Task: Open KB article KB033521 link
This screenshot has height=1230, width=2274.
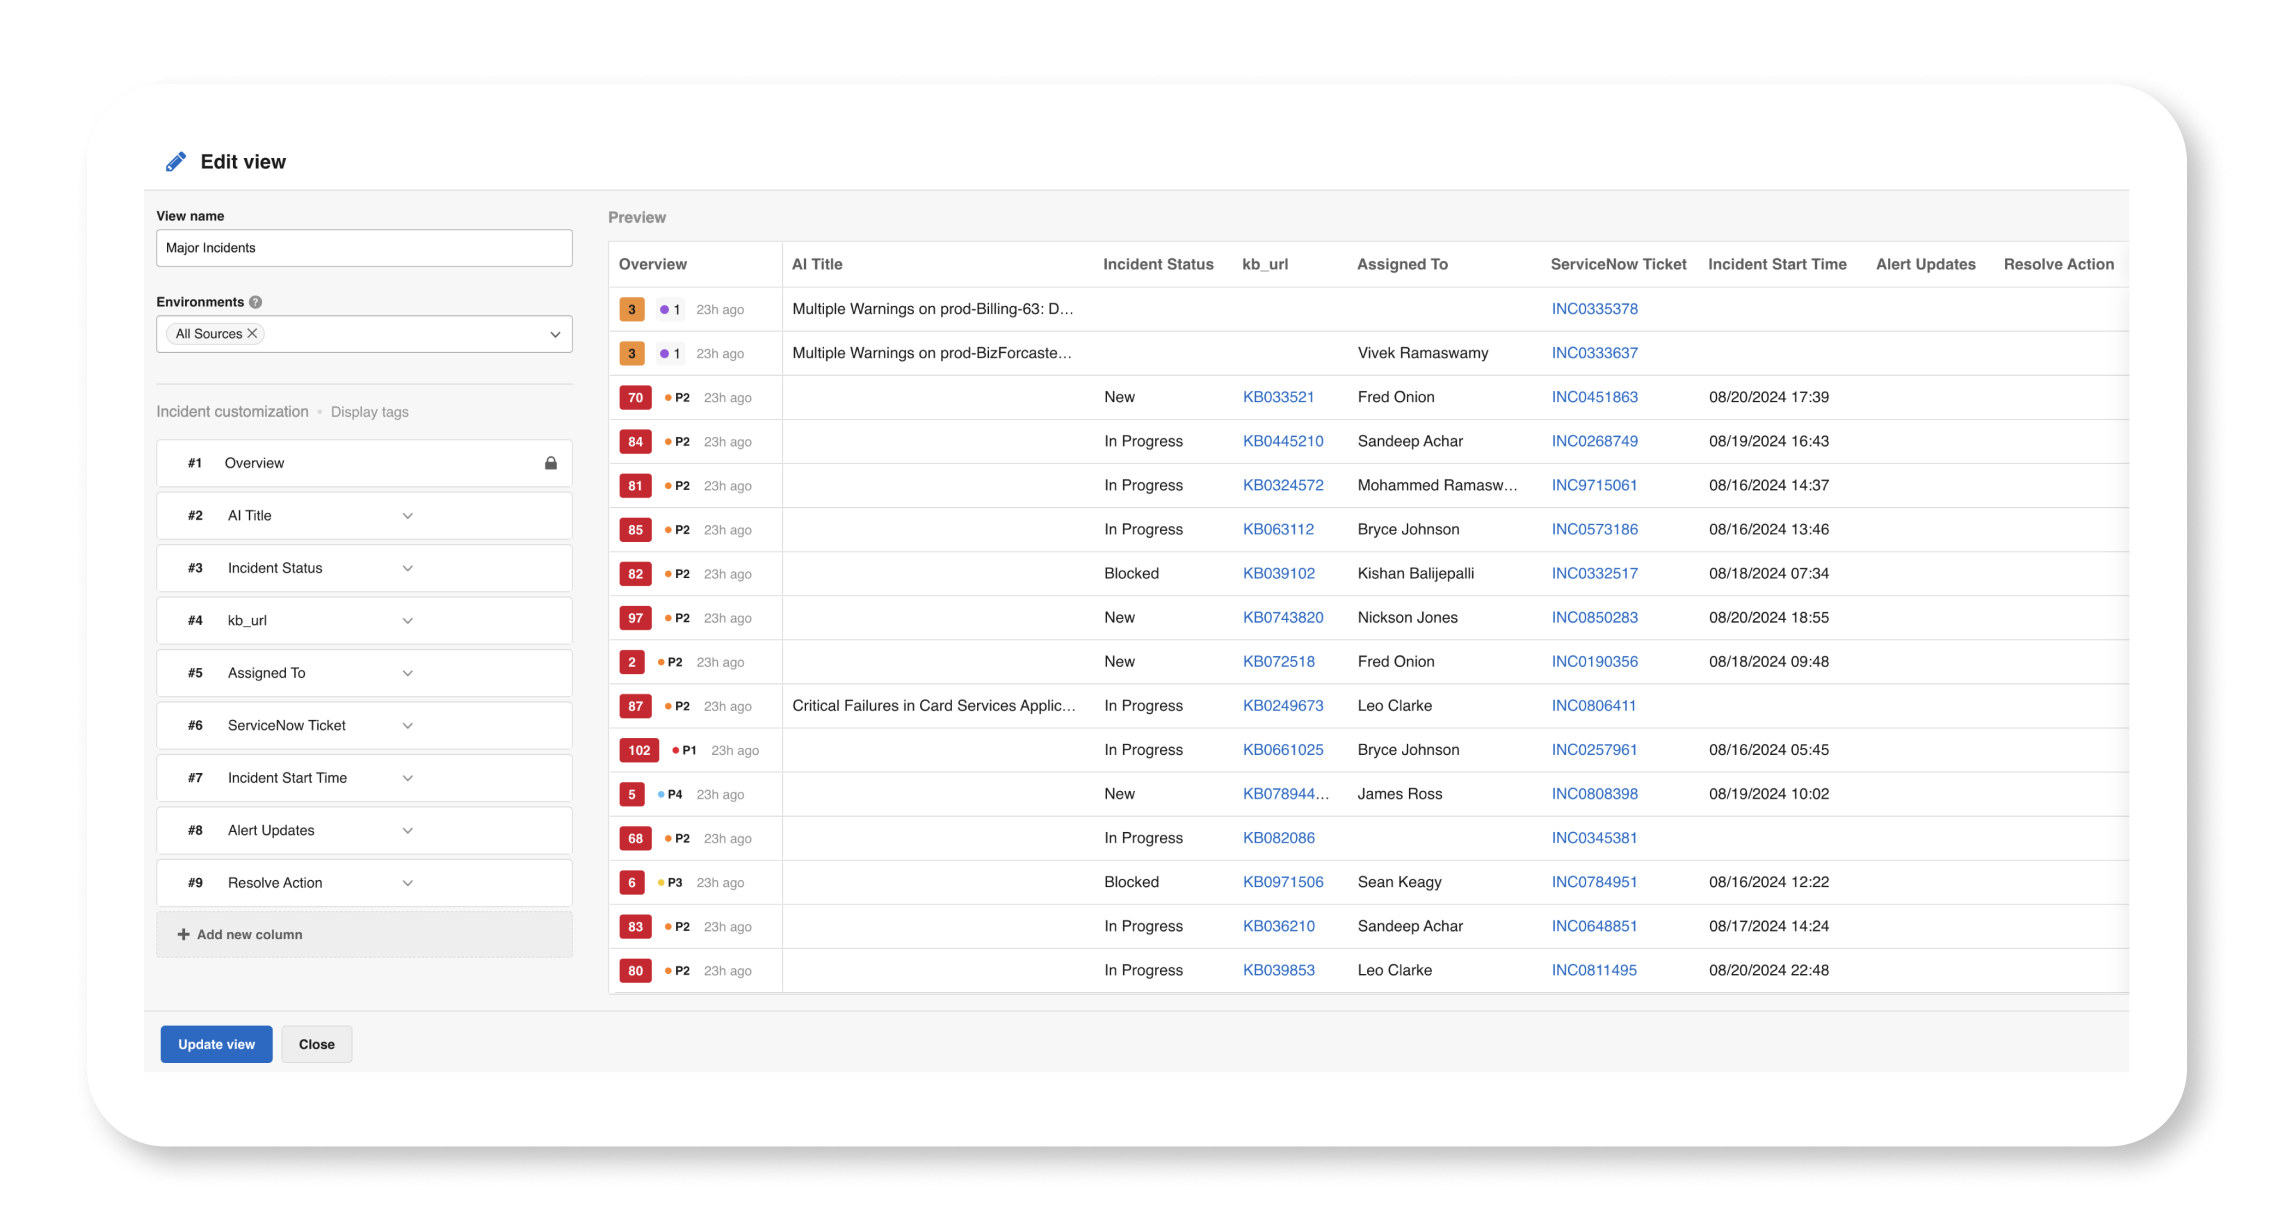Action: click(1278, 397)
